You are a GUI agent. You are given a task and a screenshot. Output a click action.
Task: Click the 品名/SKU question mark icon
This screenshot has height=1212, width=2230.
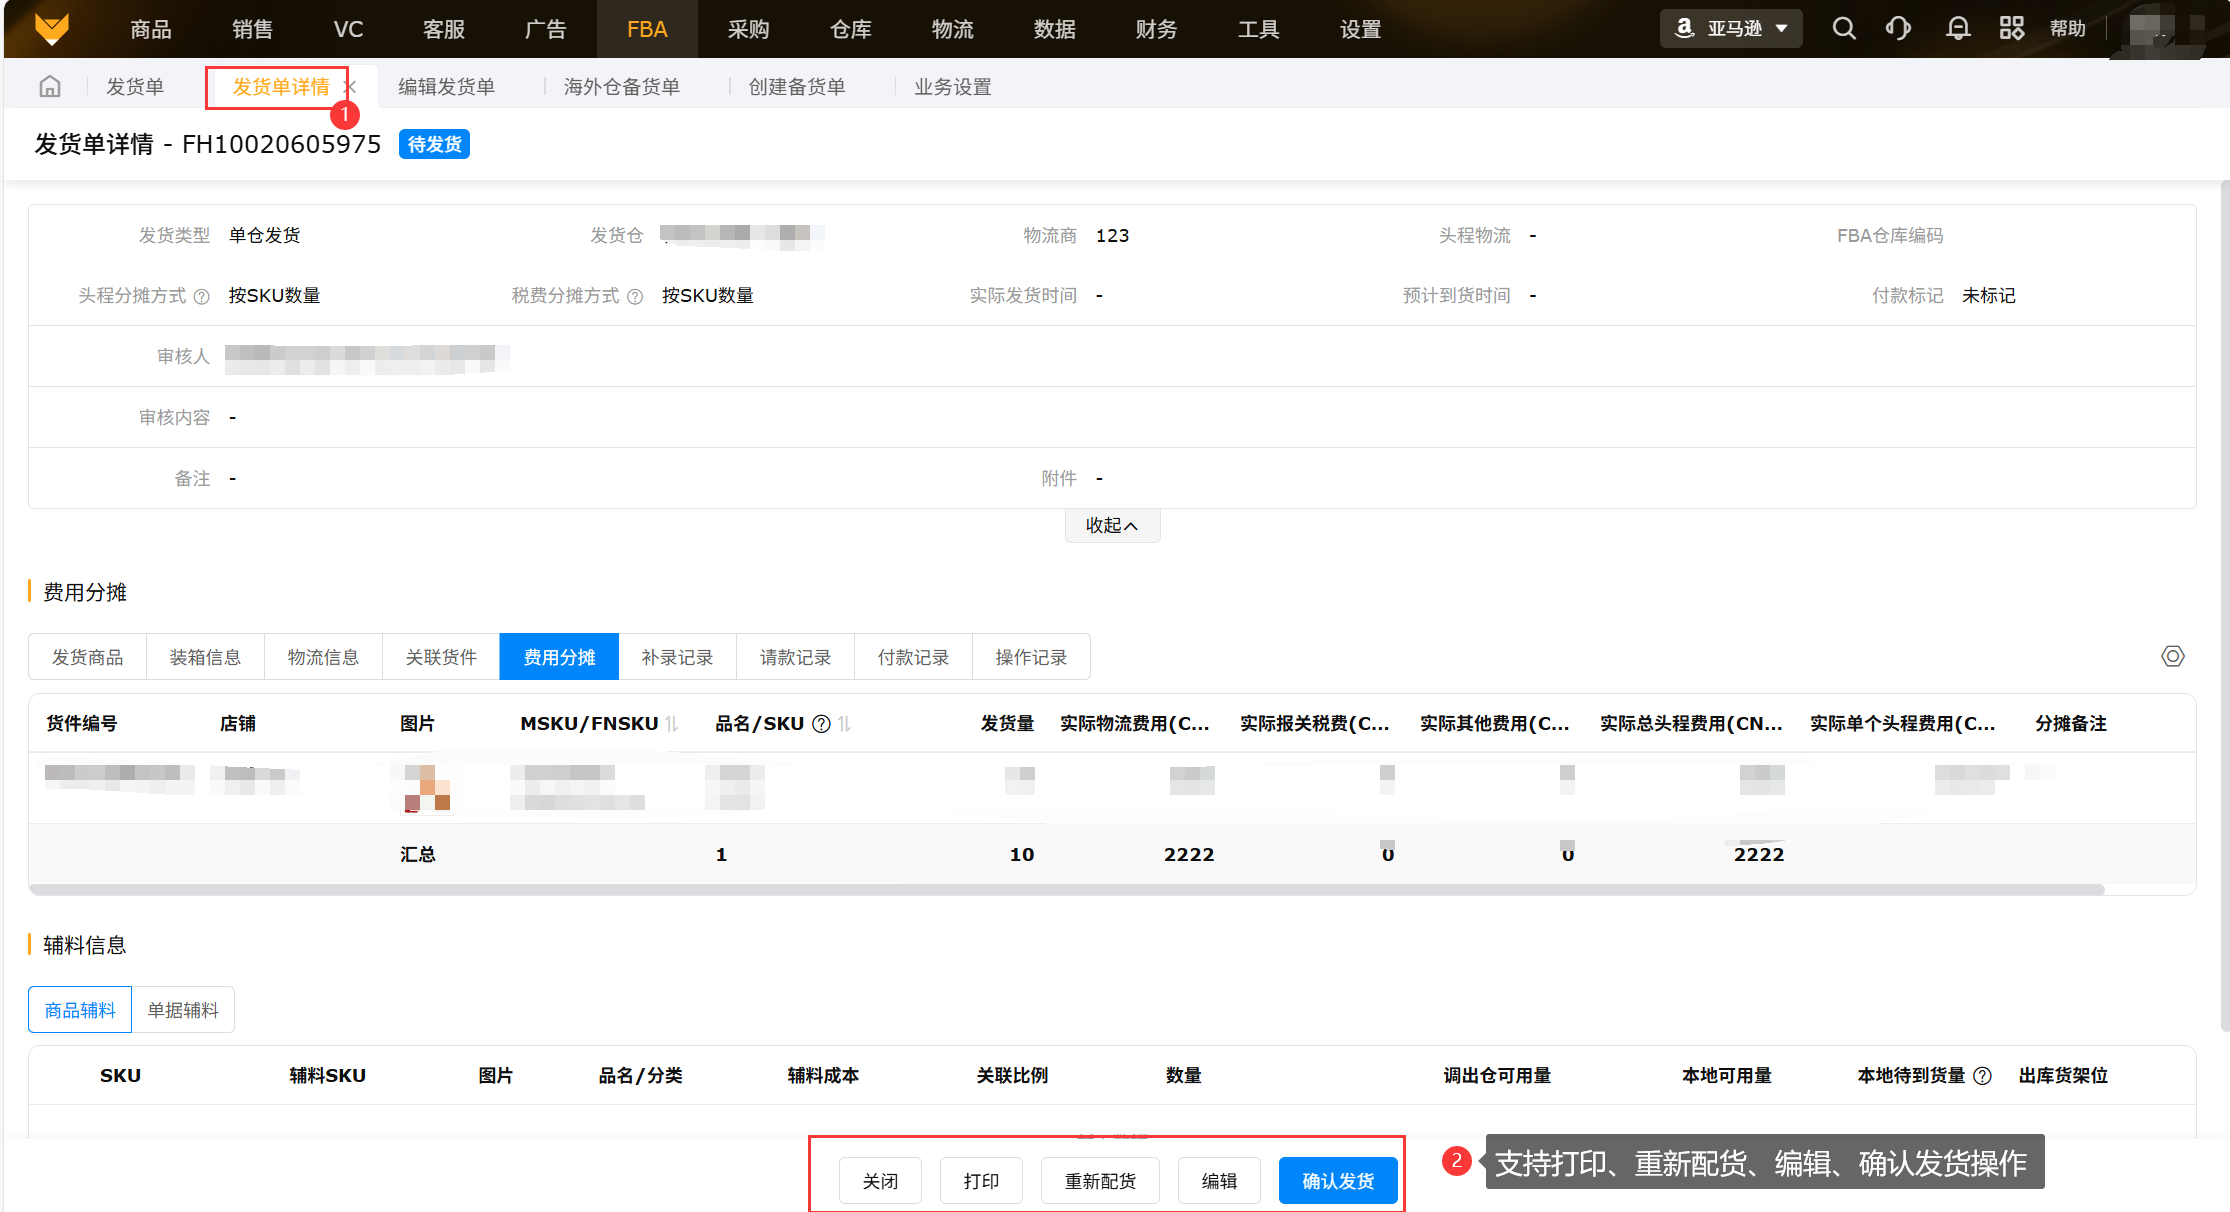(x=821, y=724)
